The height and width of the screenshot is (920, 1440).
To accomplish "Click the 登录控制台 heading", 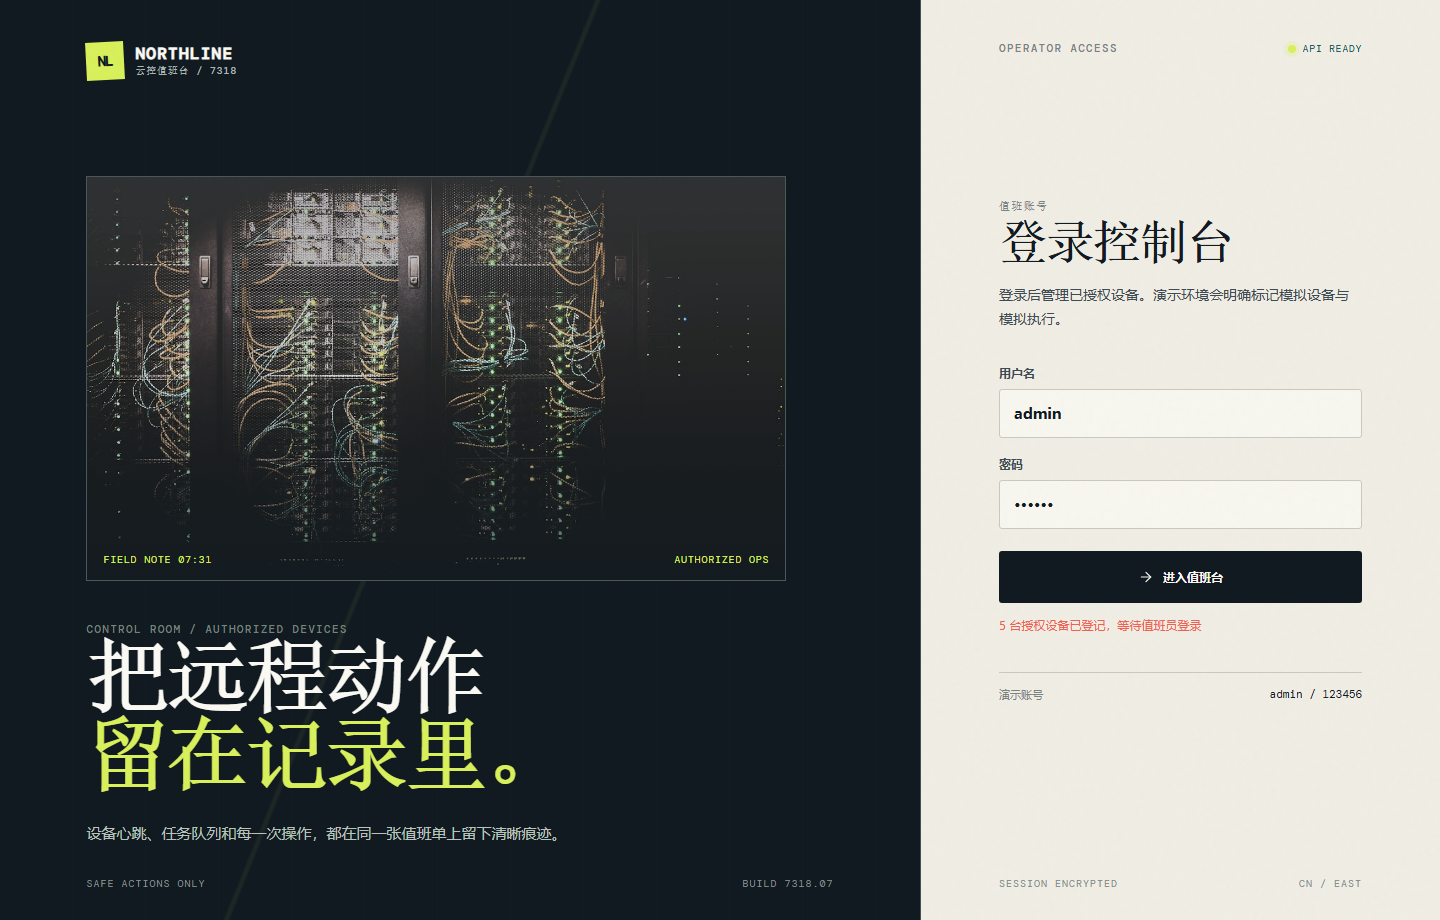I will [x=1115, y=242].
